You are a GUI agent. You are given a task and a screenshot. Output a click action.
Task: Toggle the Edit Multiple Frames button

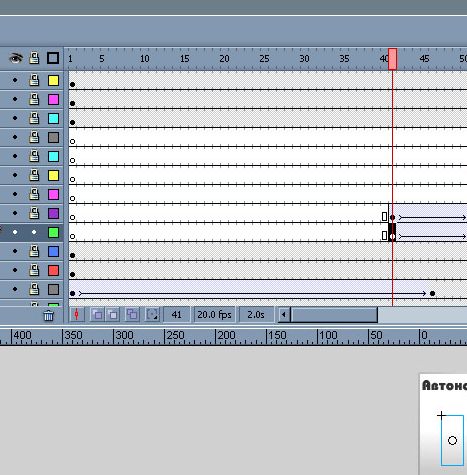click(132, 314)
